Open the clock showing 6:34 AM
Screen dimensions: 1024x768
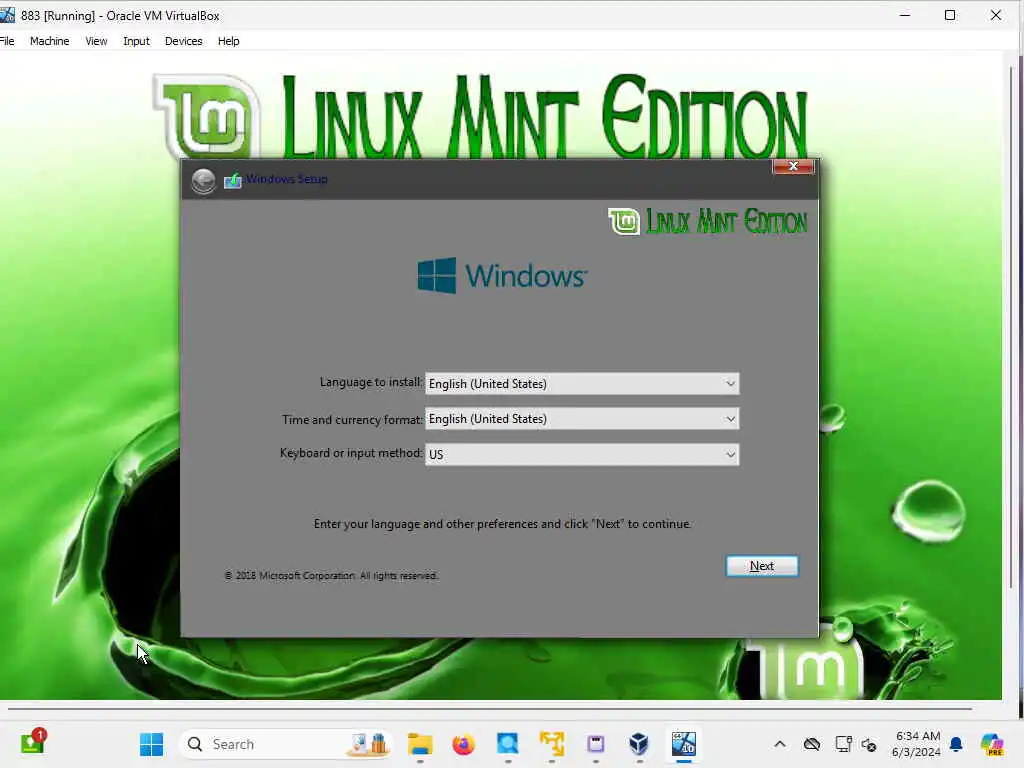917,744
